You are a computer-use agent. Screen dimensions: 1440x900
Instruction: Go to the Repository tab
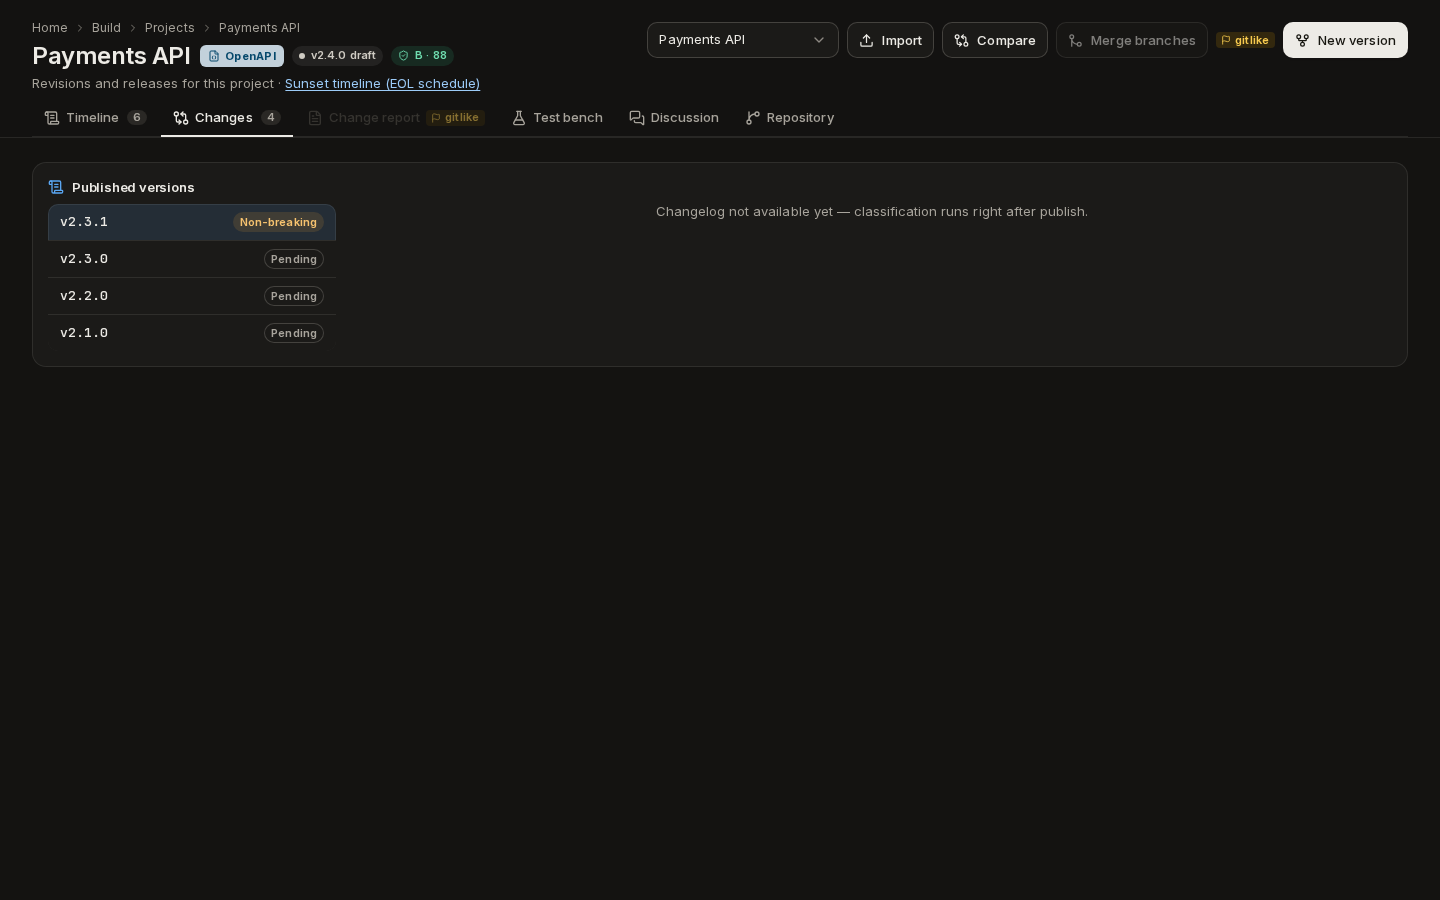click(x=790, y=117)
